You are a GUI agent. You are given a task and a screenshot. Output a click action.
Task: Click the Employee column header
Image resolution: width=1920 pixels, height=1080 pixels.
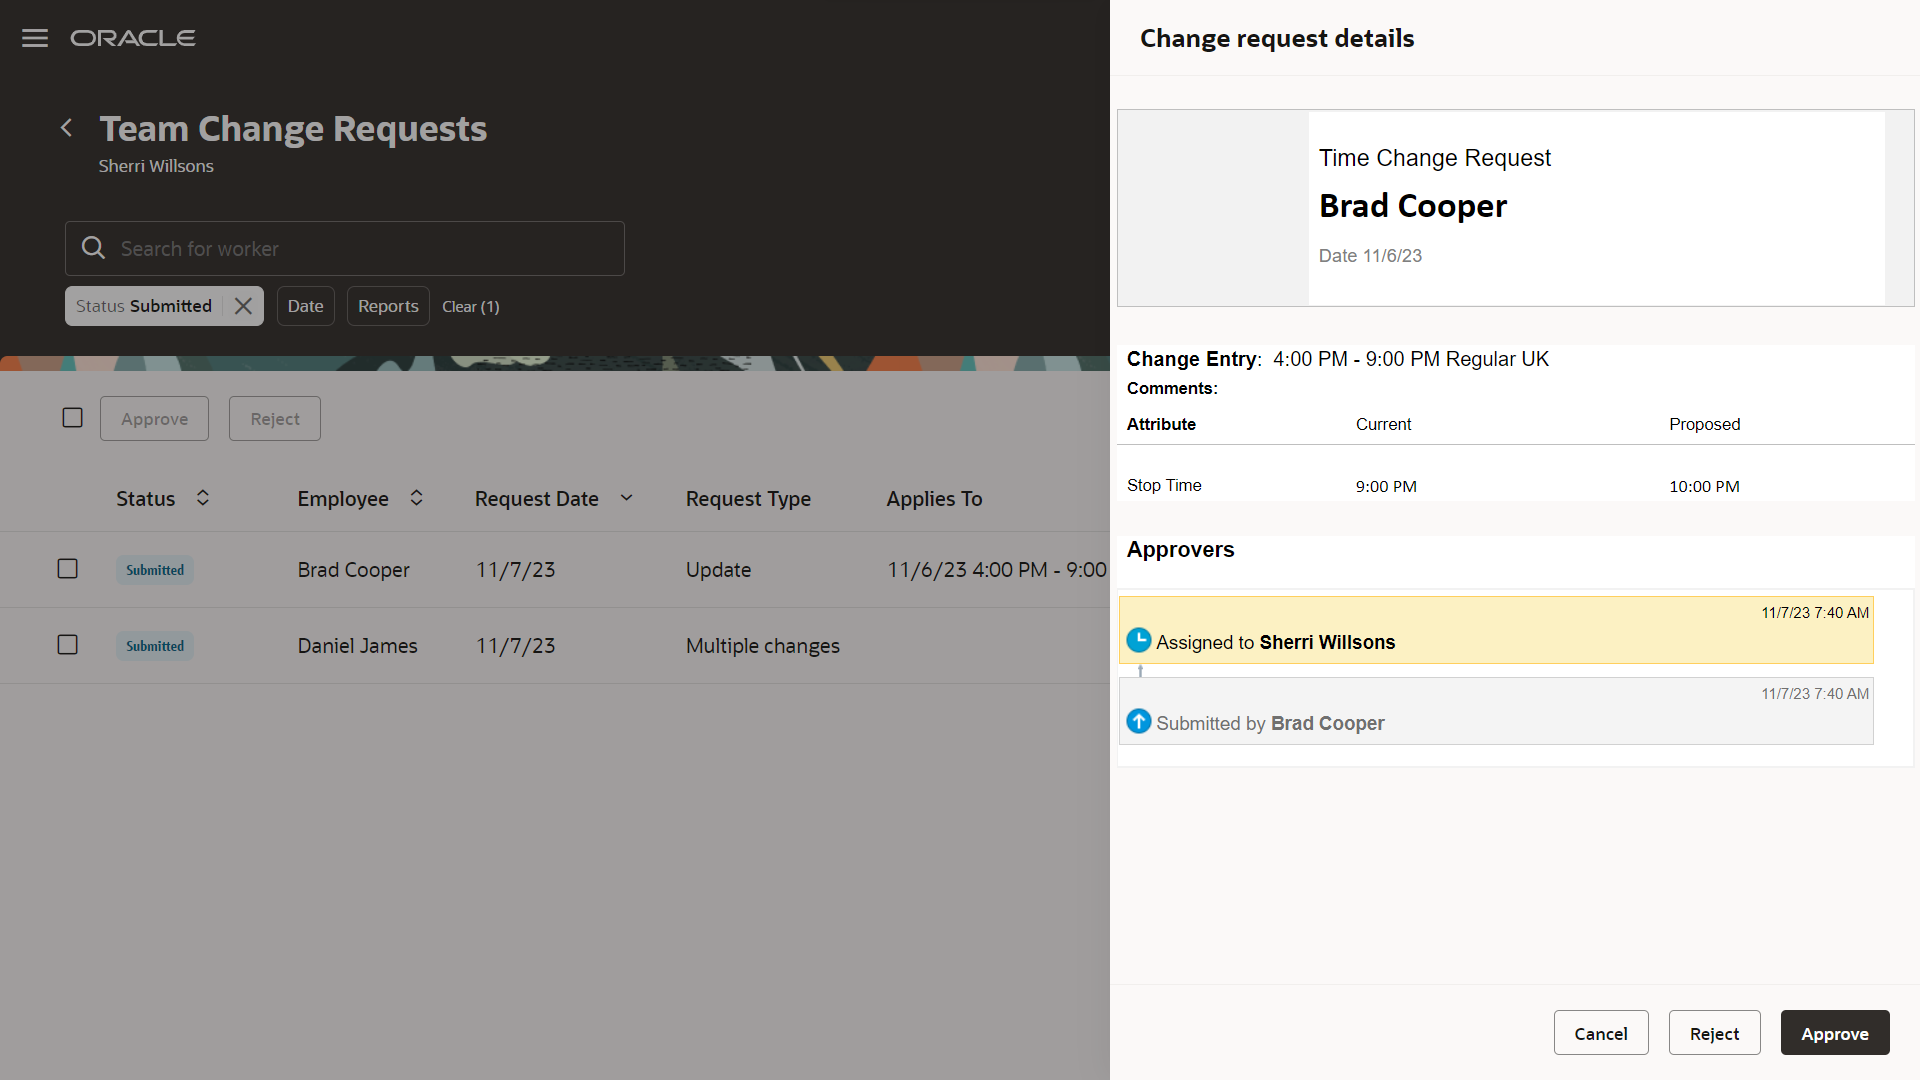coord(343,498)
